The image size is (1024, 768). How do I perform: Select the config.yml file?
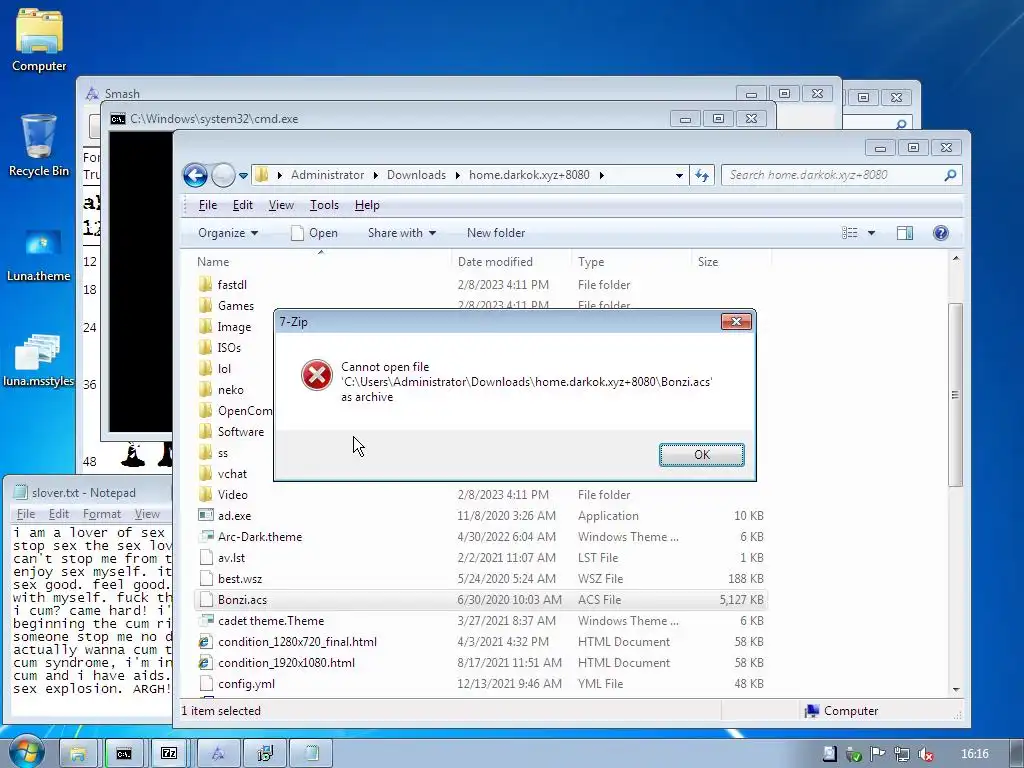click(481, 684)
